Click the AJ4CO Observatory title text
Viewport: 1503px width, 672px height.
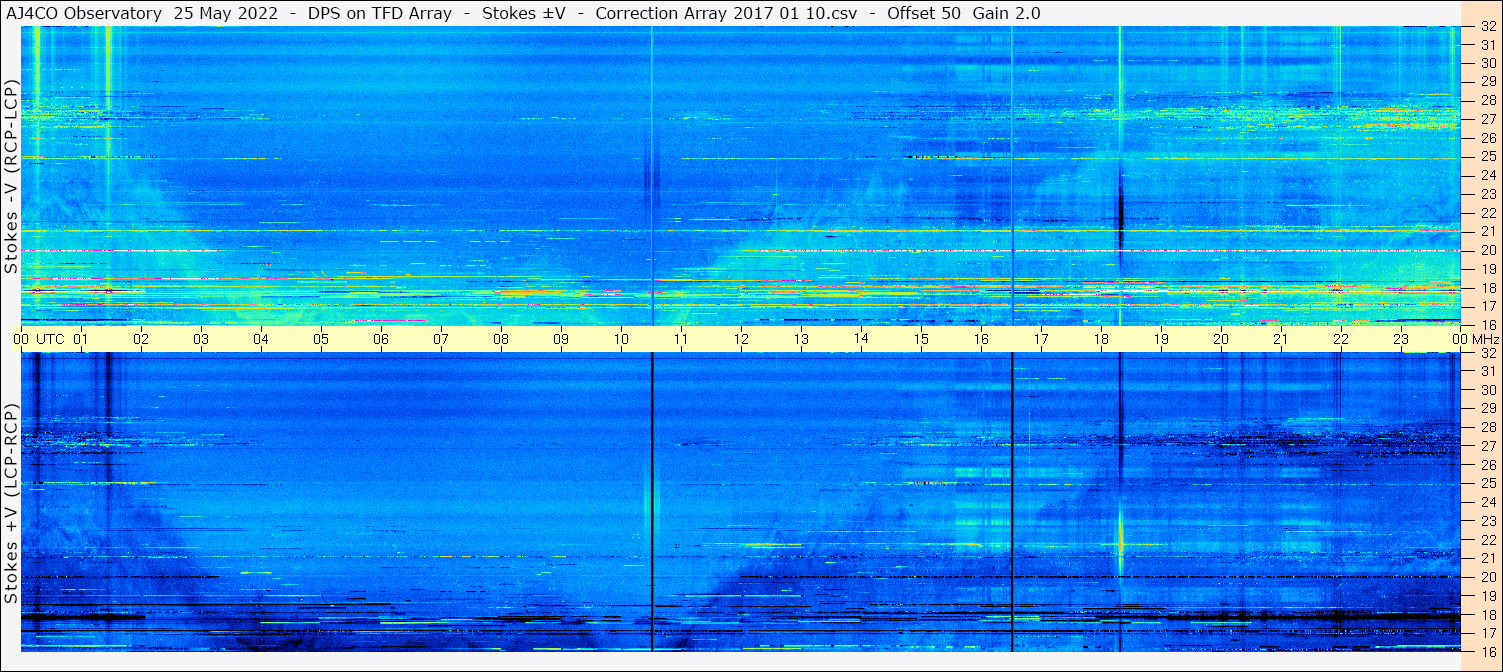[84, 13]
